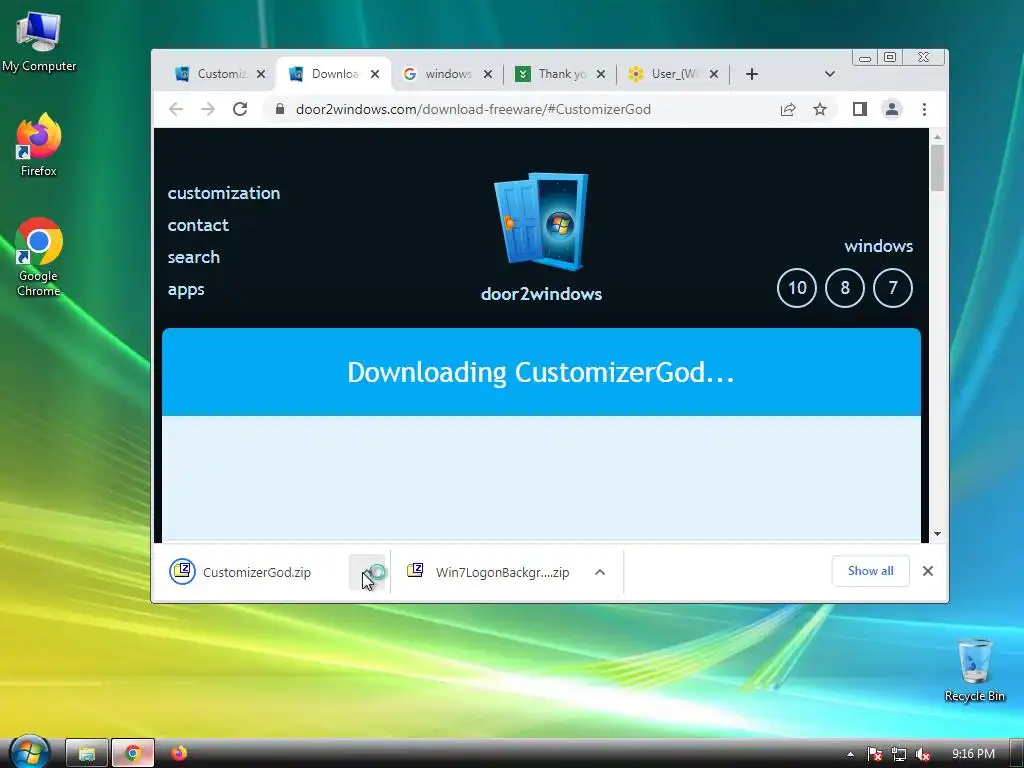
Task: Click the show desktop button
Action: (1017, 754)
